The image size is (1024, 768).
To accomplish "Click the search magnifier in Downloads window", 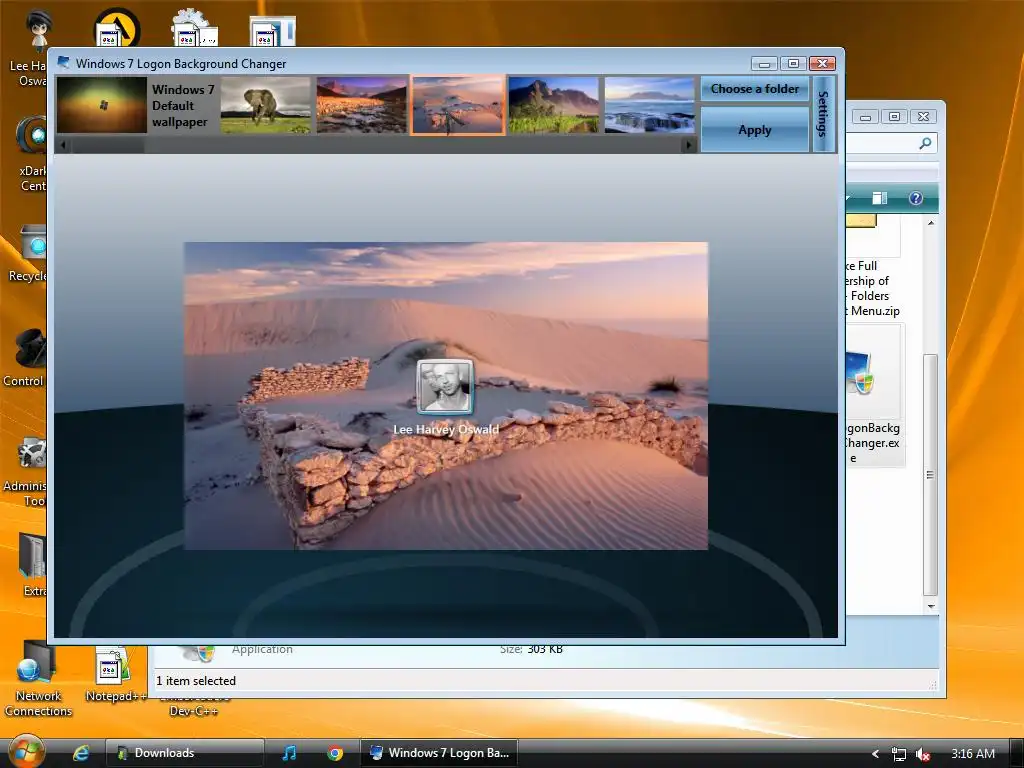I will tap(925, 143).
